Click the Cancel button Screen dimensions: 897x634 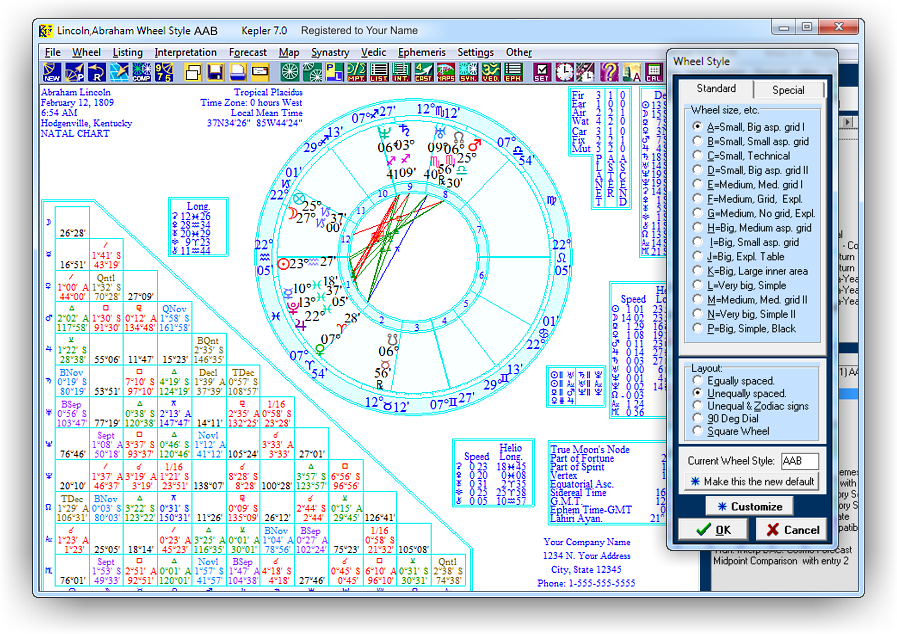(x=790, y=529)
